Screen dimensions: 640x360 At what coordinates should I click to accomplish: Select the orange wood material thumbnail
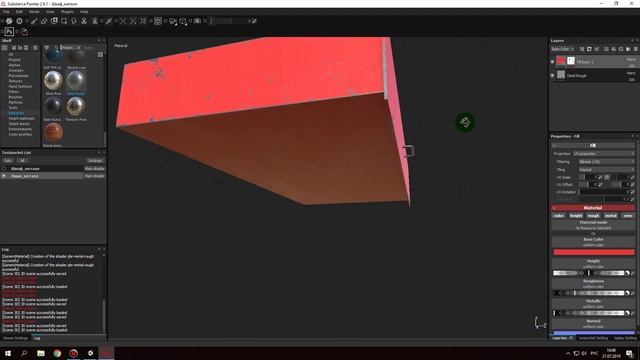tap(53, 134)
